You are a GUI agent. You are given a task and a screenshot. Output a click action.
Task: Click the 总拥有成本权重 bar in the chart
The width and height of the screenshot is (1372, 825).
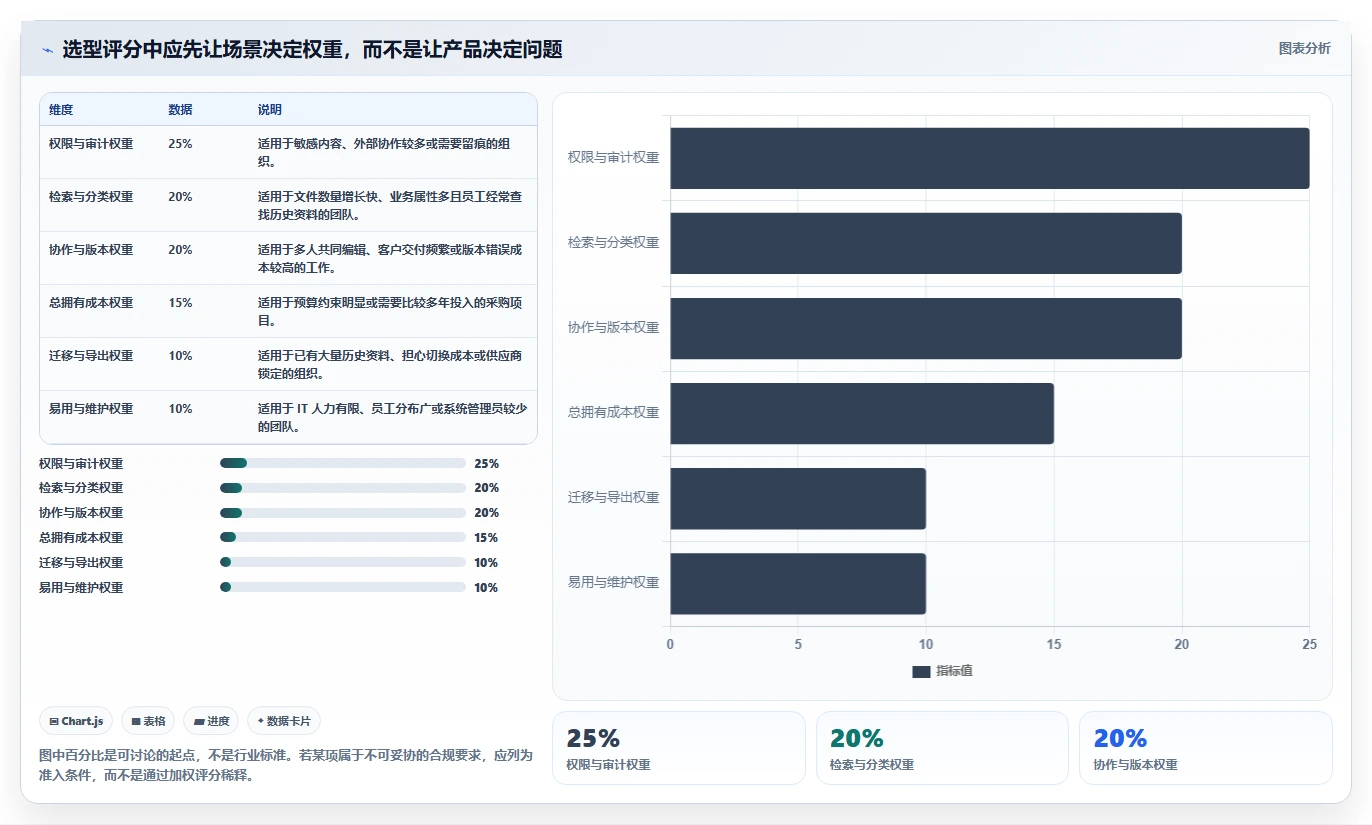pyautogui.click(x=862, y=414)
